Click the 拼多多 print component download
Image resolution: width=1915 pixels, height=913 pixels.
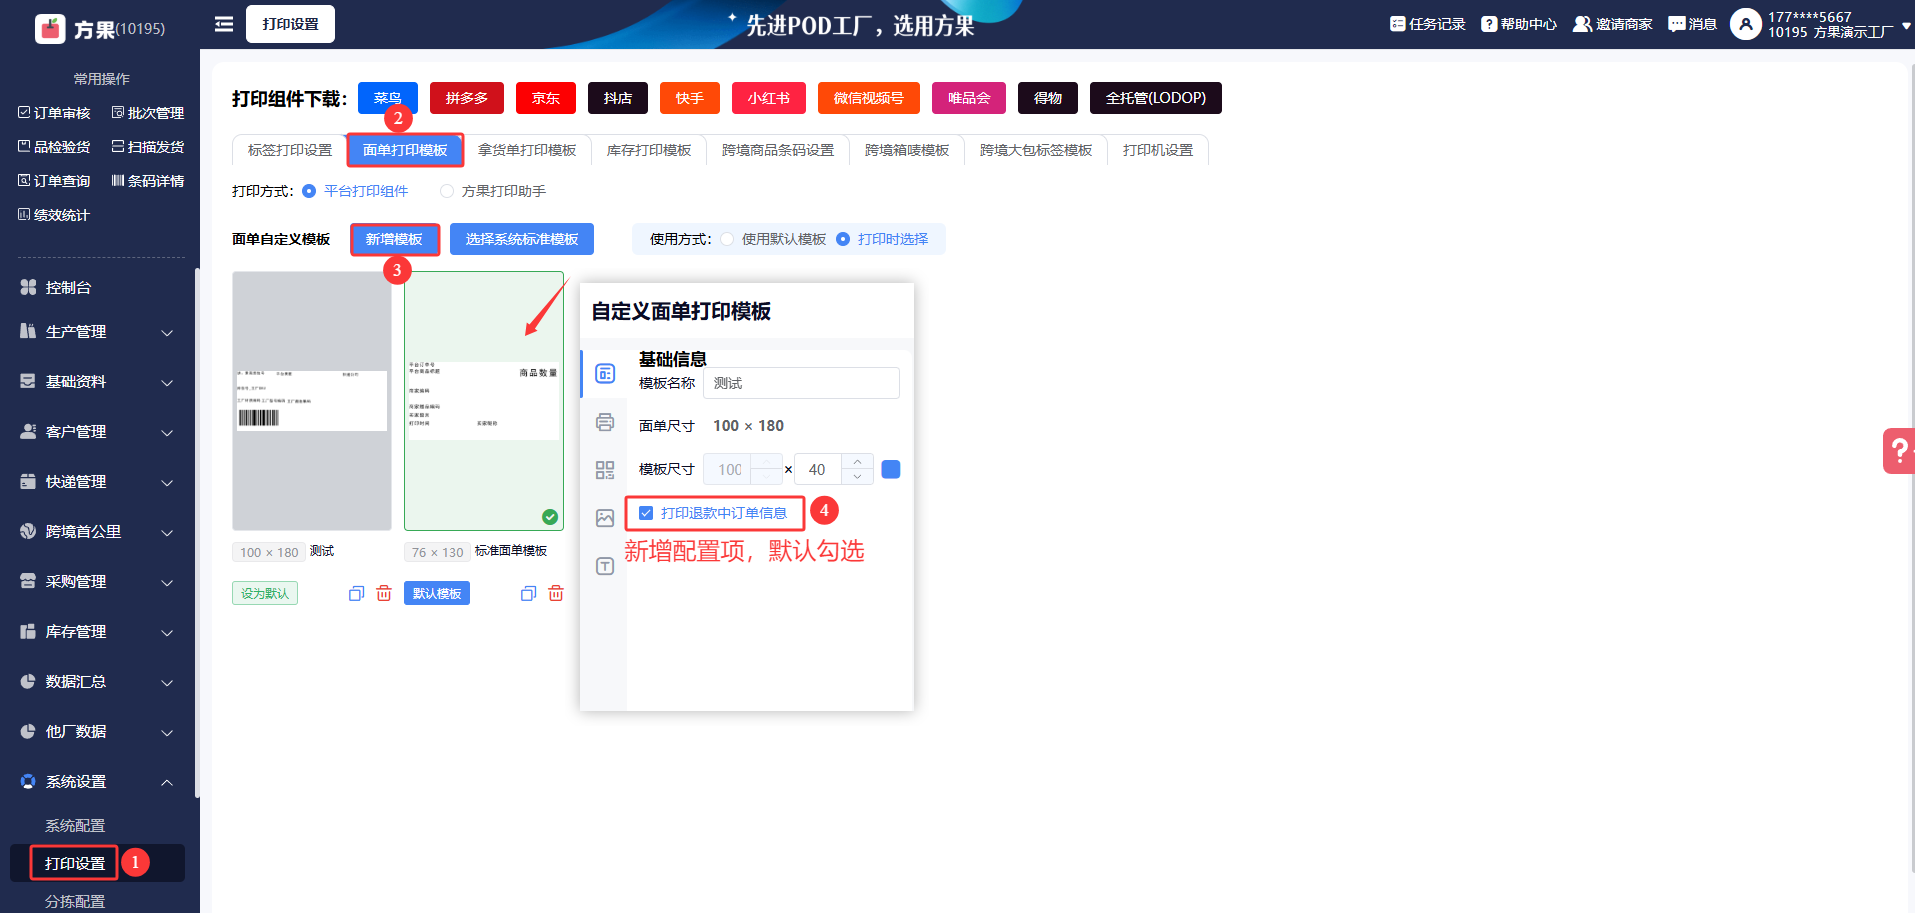pyautogui.click(x=467, y=98)
